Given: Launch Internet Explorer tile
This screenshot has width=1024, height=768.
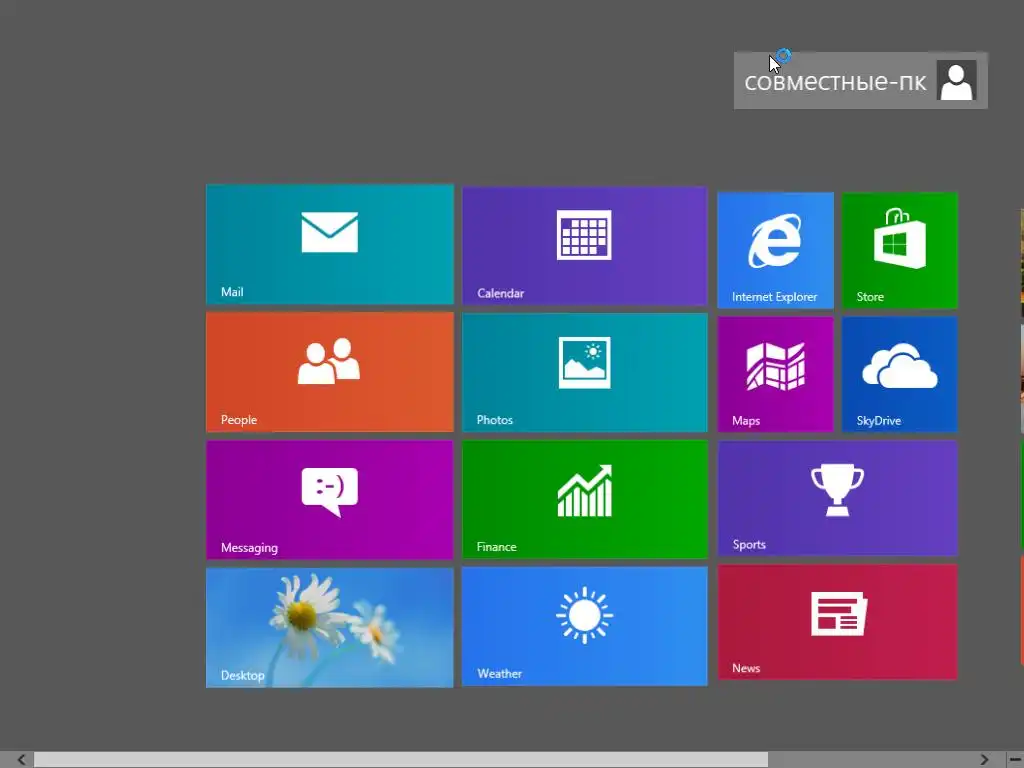Looking at the screenshot, I should tap(775, 250).
